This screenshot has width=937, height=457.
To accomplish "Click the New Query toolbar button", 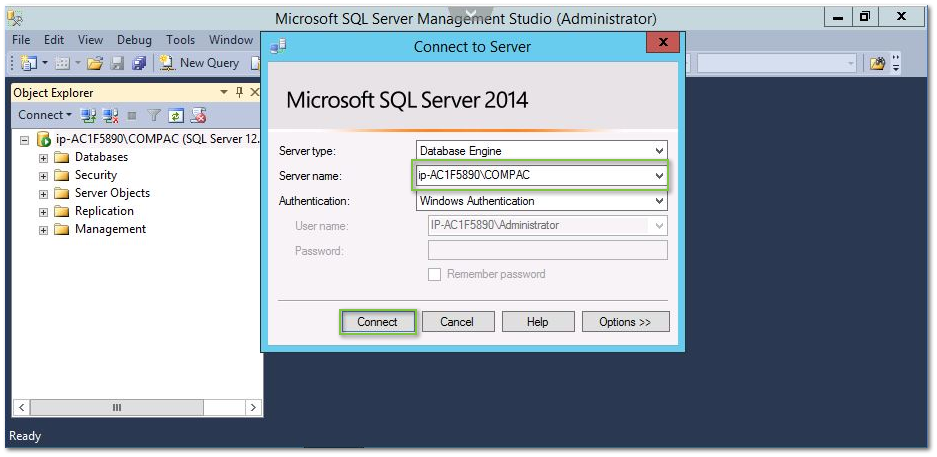I will coord(199,63).
